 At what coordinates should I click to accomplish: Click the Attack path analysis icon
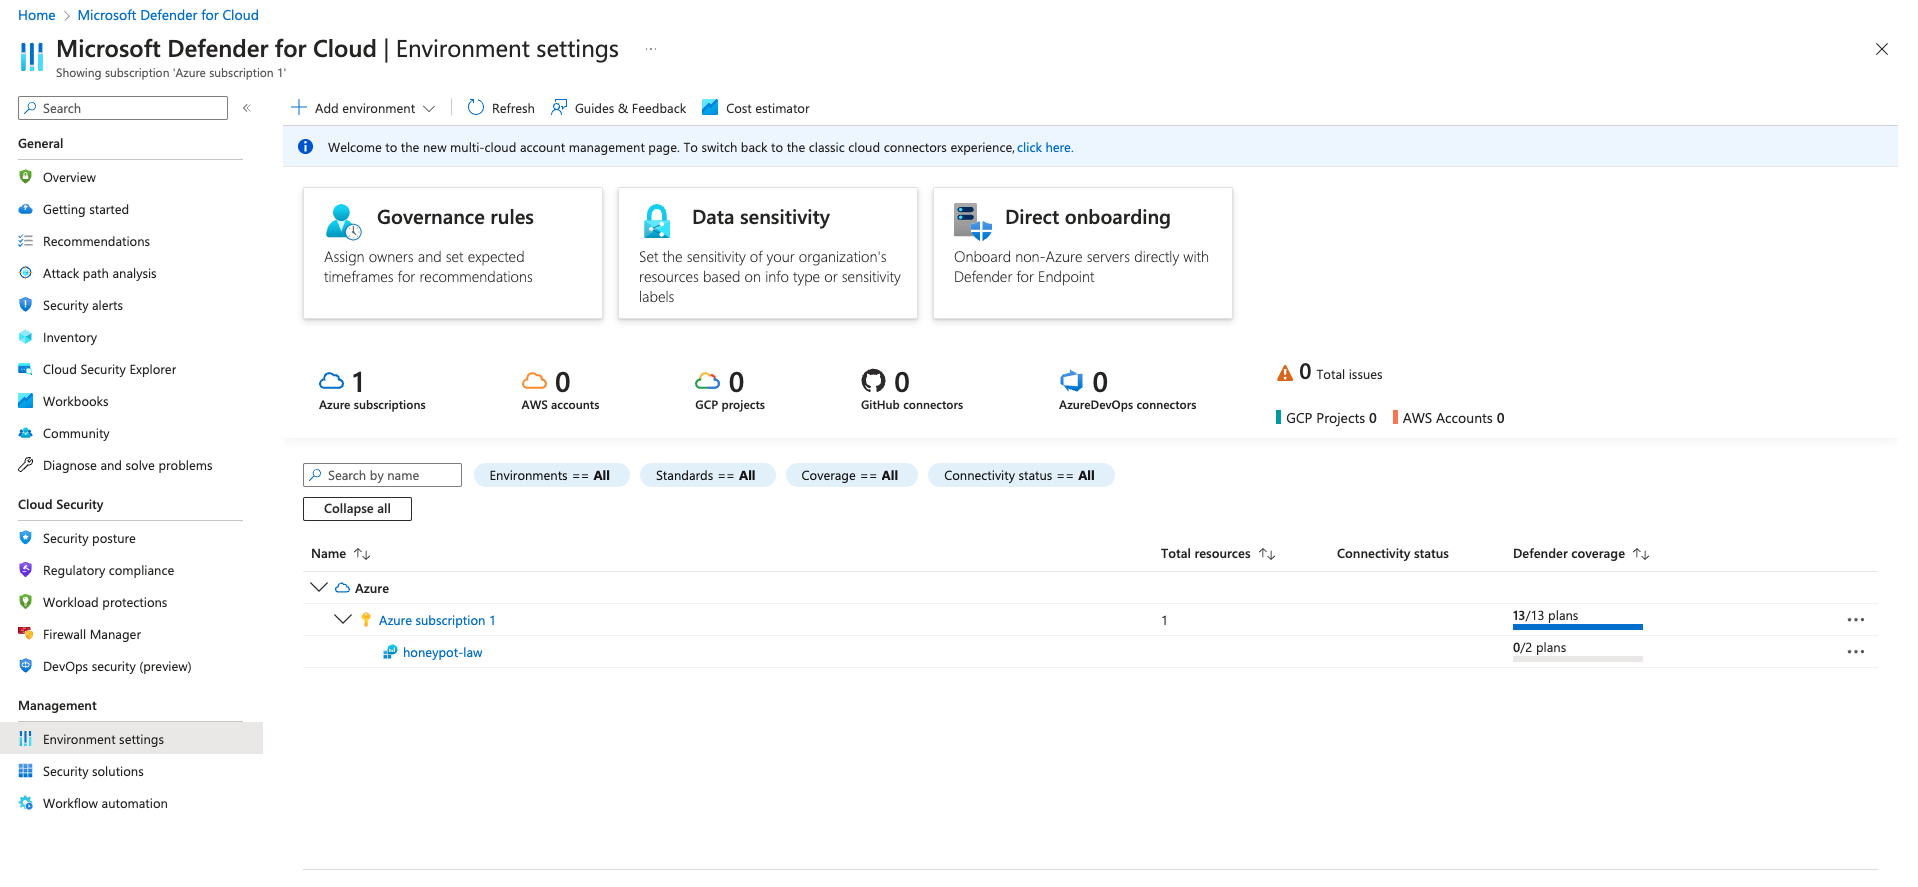click(x=26, y=273)
